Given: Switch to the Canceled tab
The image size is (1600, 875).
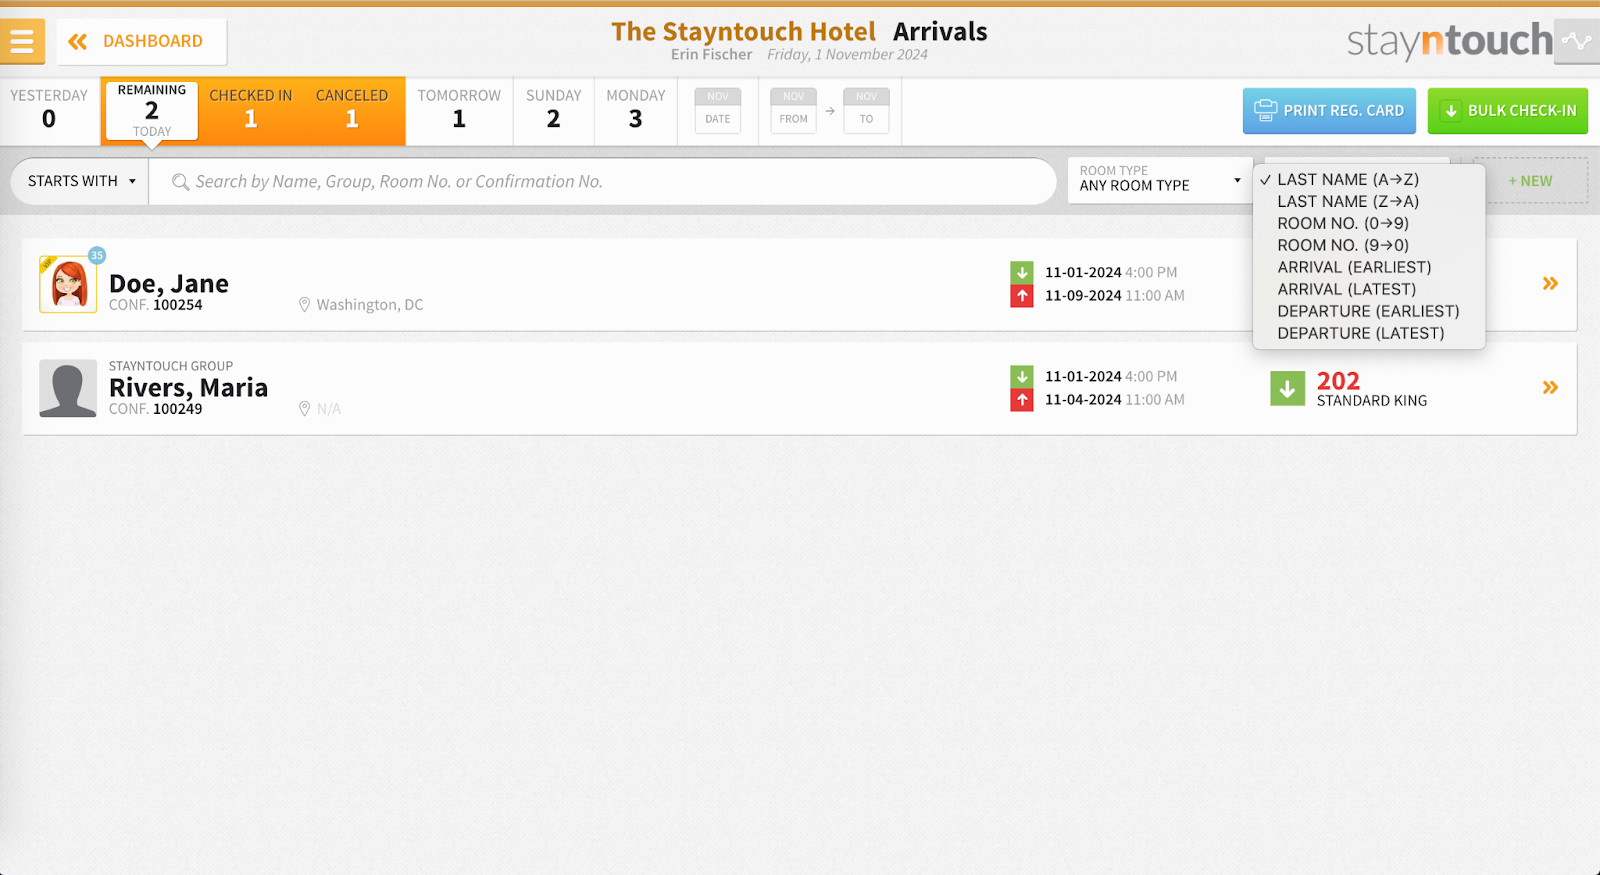Looking at the screenshot, I should pyautogui.click(x=352, y=110).
